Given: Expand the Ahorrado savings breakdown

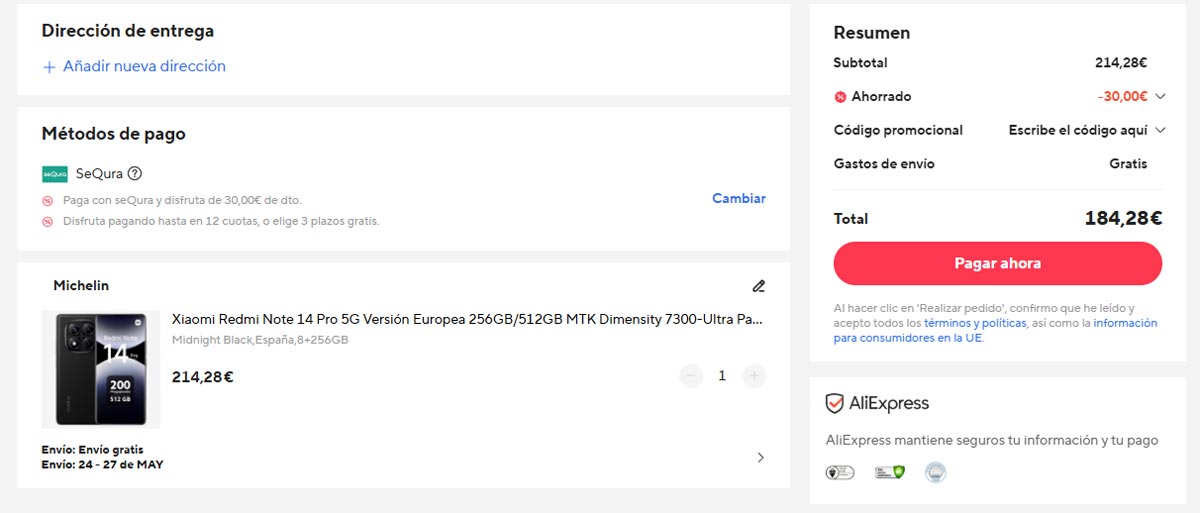Looking at the screenshot, I should 1160,97.
